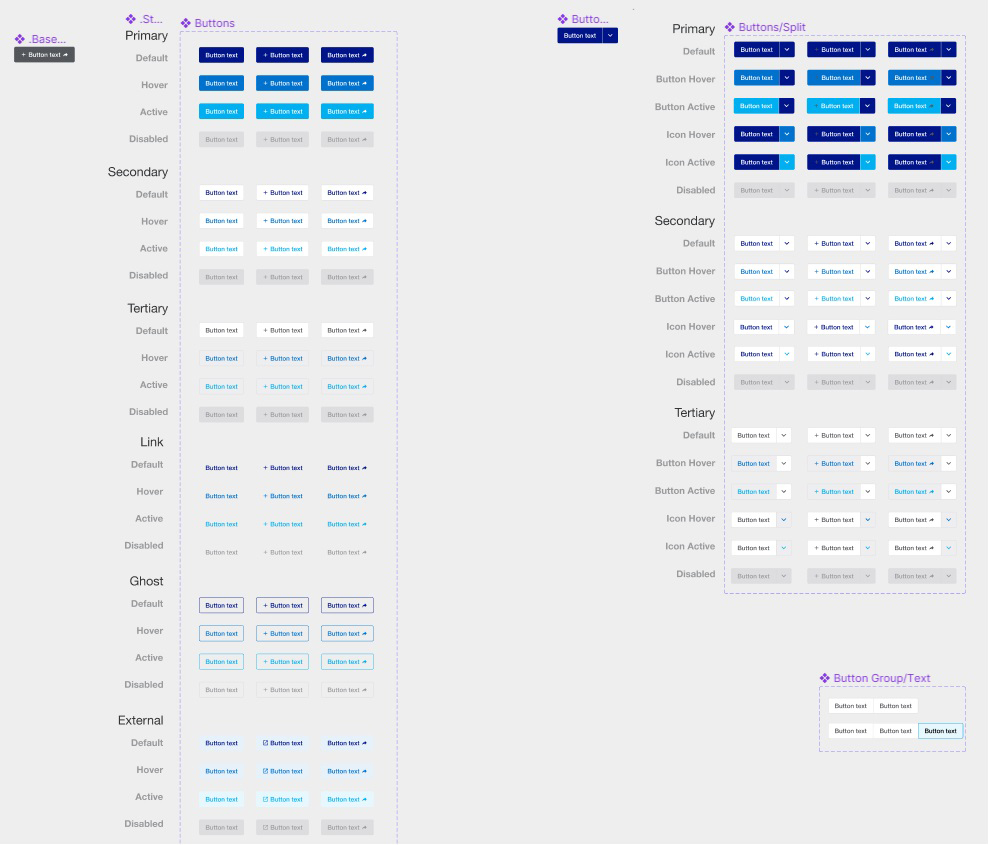Click the dark gray base "Button text" button

(44, 55)
